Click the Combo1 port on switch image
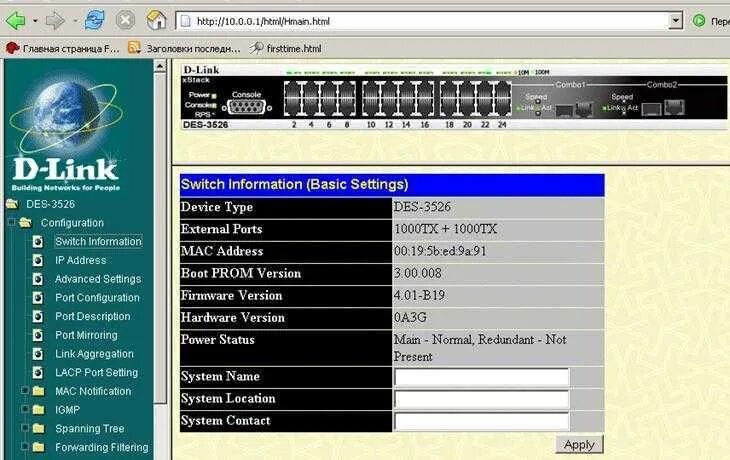The height and width of the screenshot is (460, 730). coord(584,109)
